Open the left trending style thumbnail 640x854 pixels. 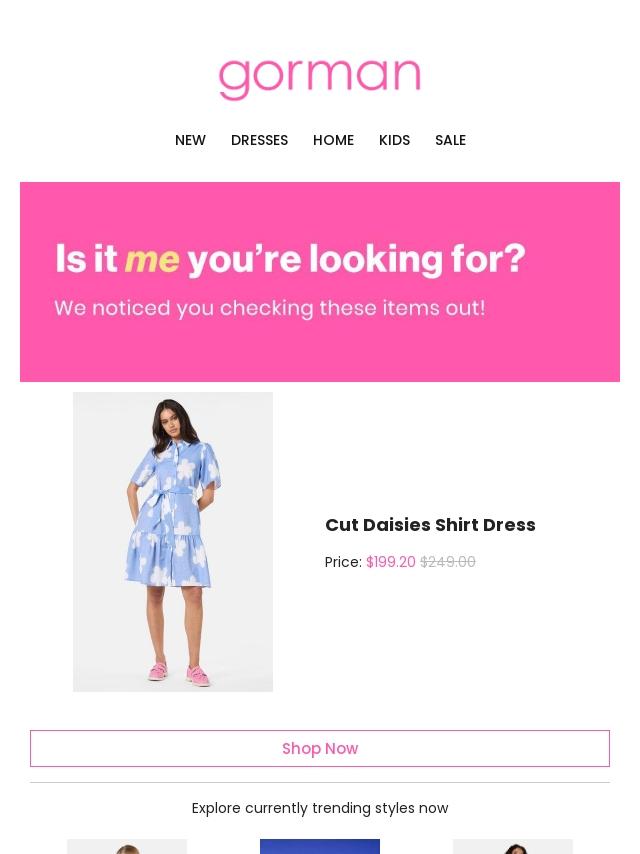(x=127, y=846)
